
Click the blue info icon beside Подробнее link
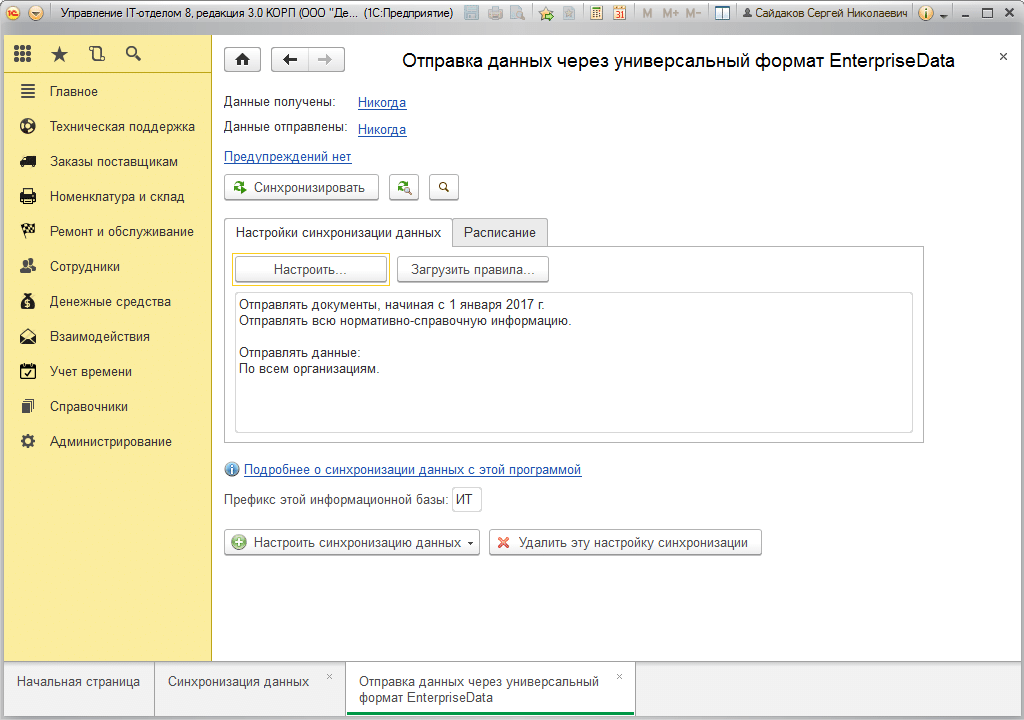231,469
